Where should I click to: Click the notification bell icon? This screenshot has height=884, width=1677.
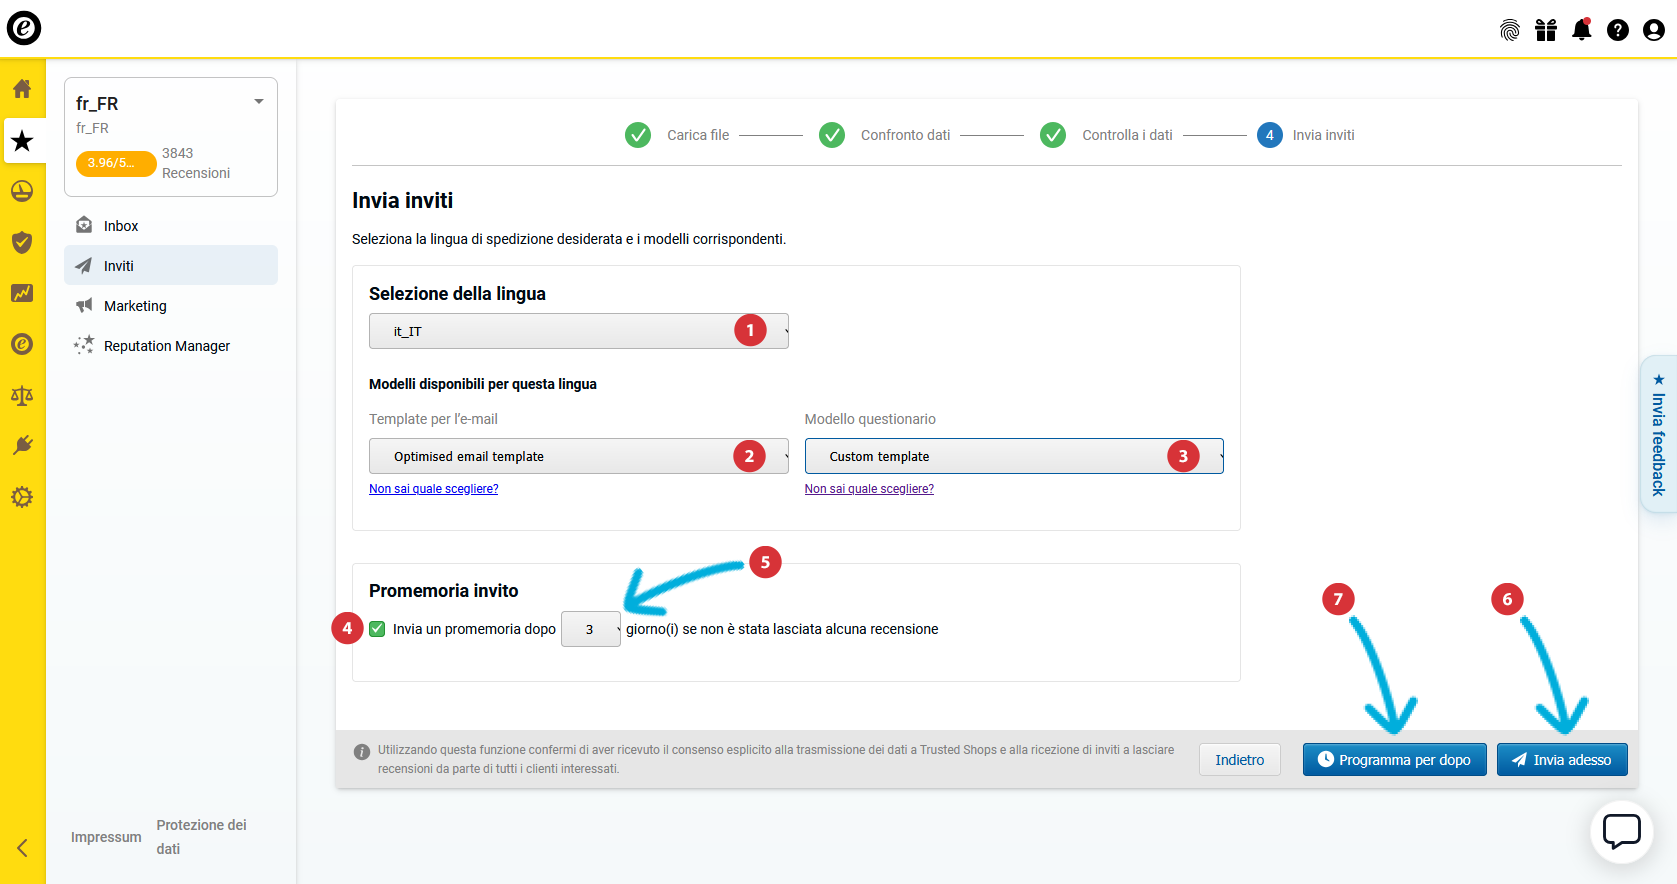(x=1582, y=30)
